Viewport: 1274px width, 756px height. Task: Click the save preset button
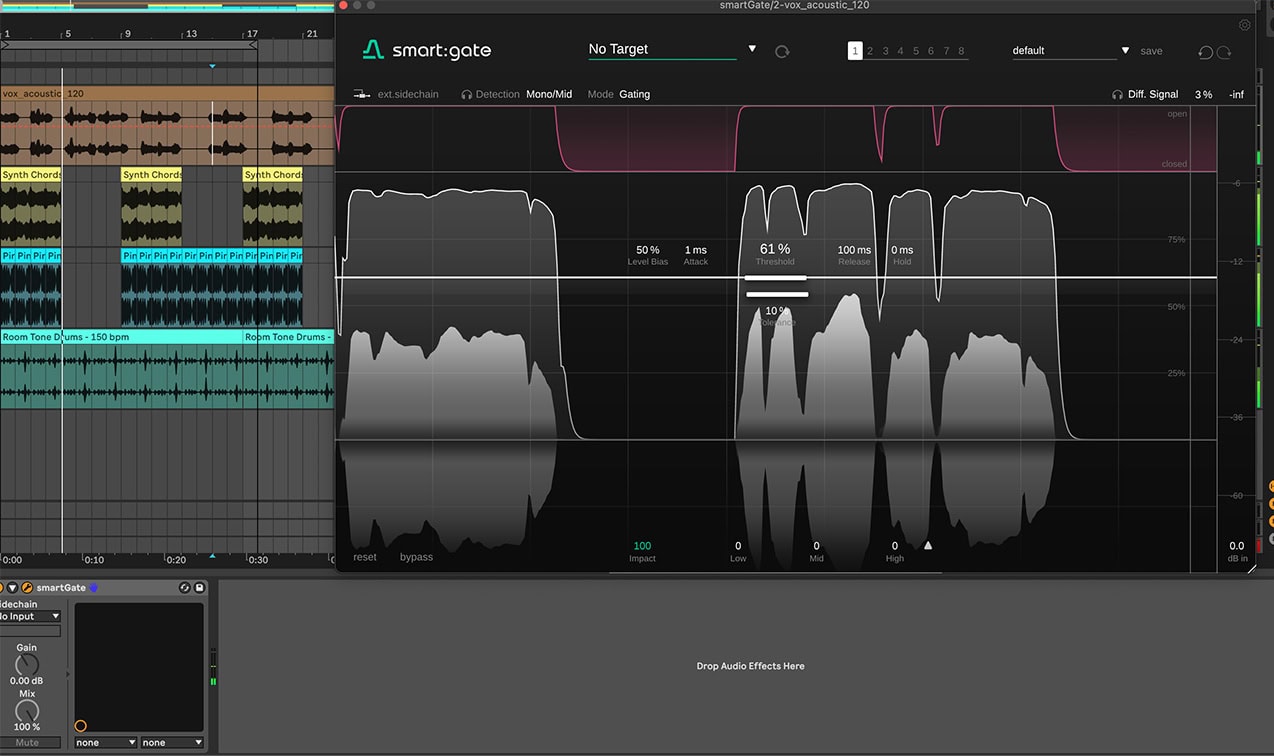[1152, 51]
